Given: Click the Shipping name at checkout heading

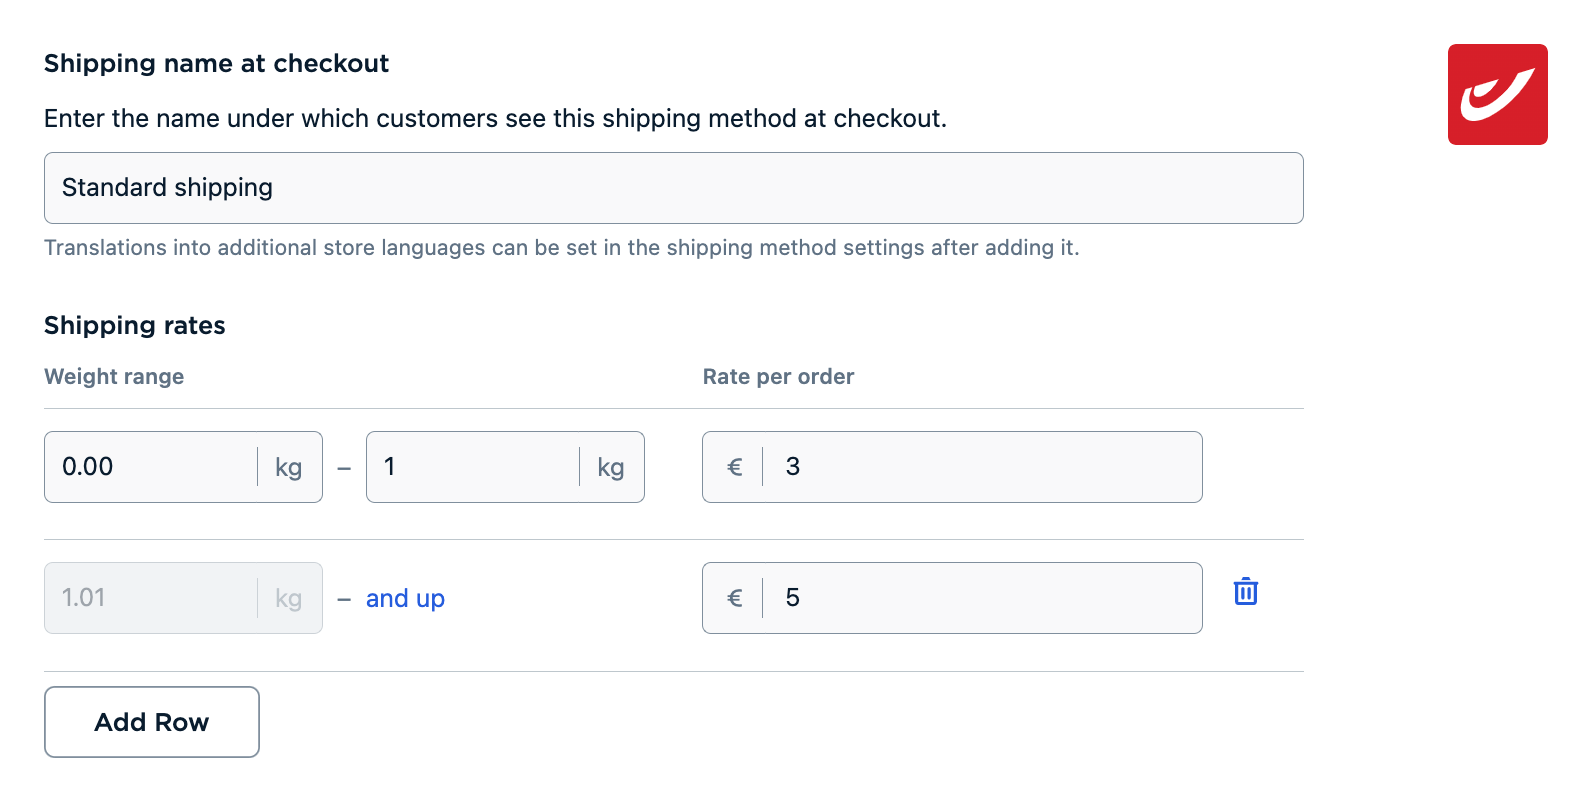Looking at the screenshot, I should pos(216,64).
